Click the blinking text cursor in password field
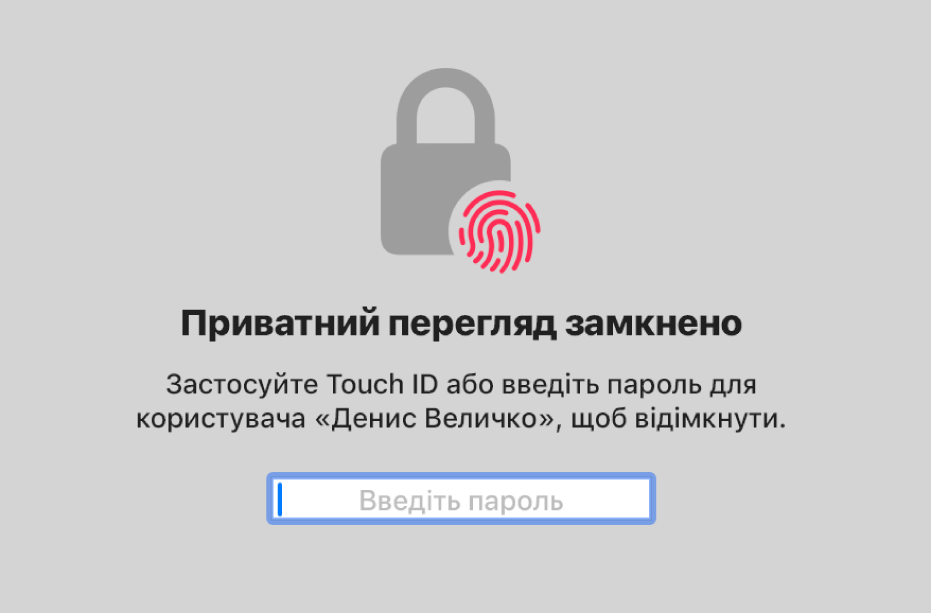 [280, 499]
